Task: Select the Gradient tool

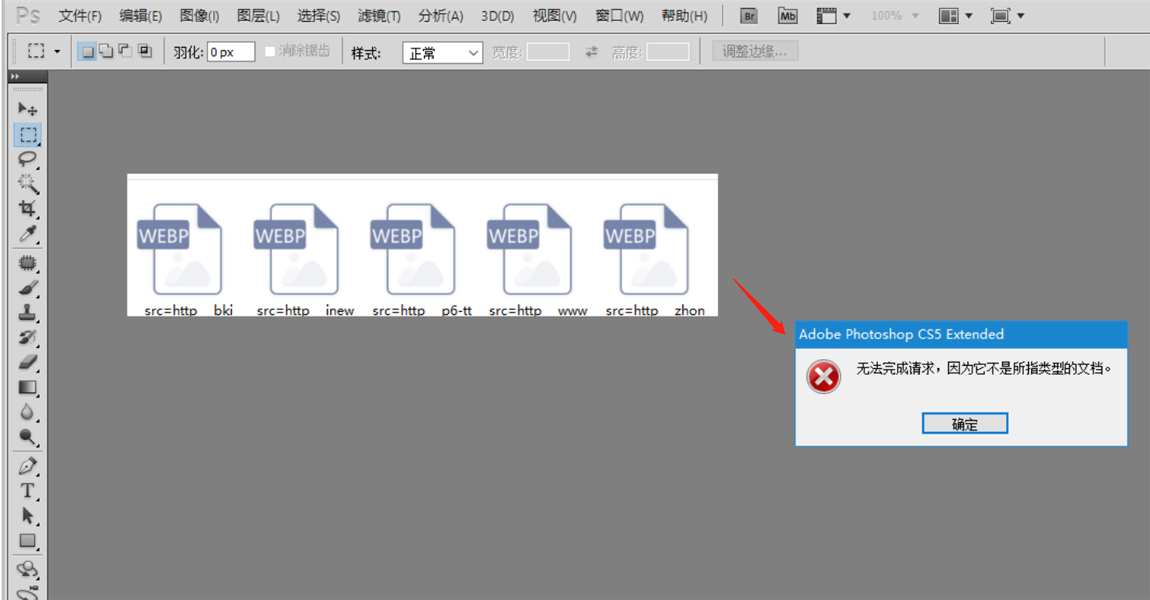Action: click(x=27, y=388)
